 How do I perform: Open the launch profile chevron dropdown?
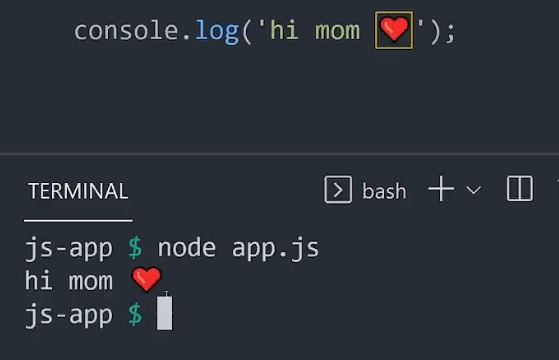coord(473,190)
